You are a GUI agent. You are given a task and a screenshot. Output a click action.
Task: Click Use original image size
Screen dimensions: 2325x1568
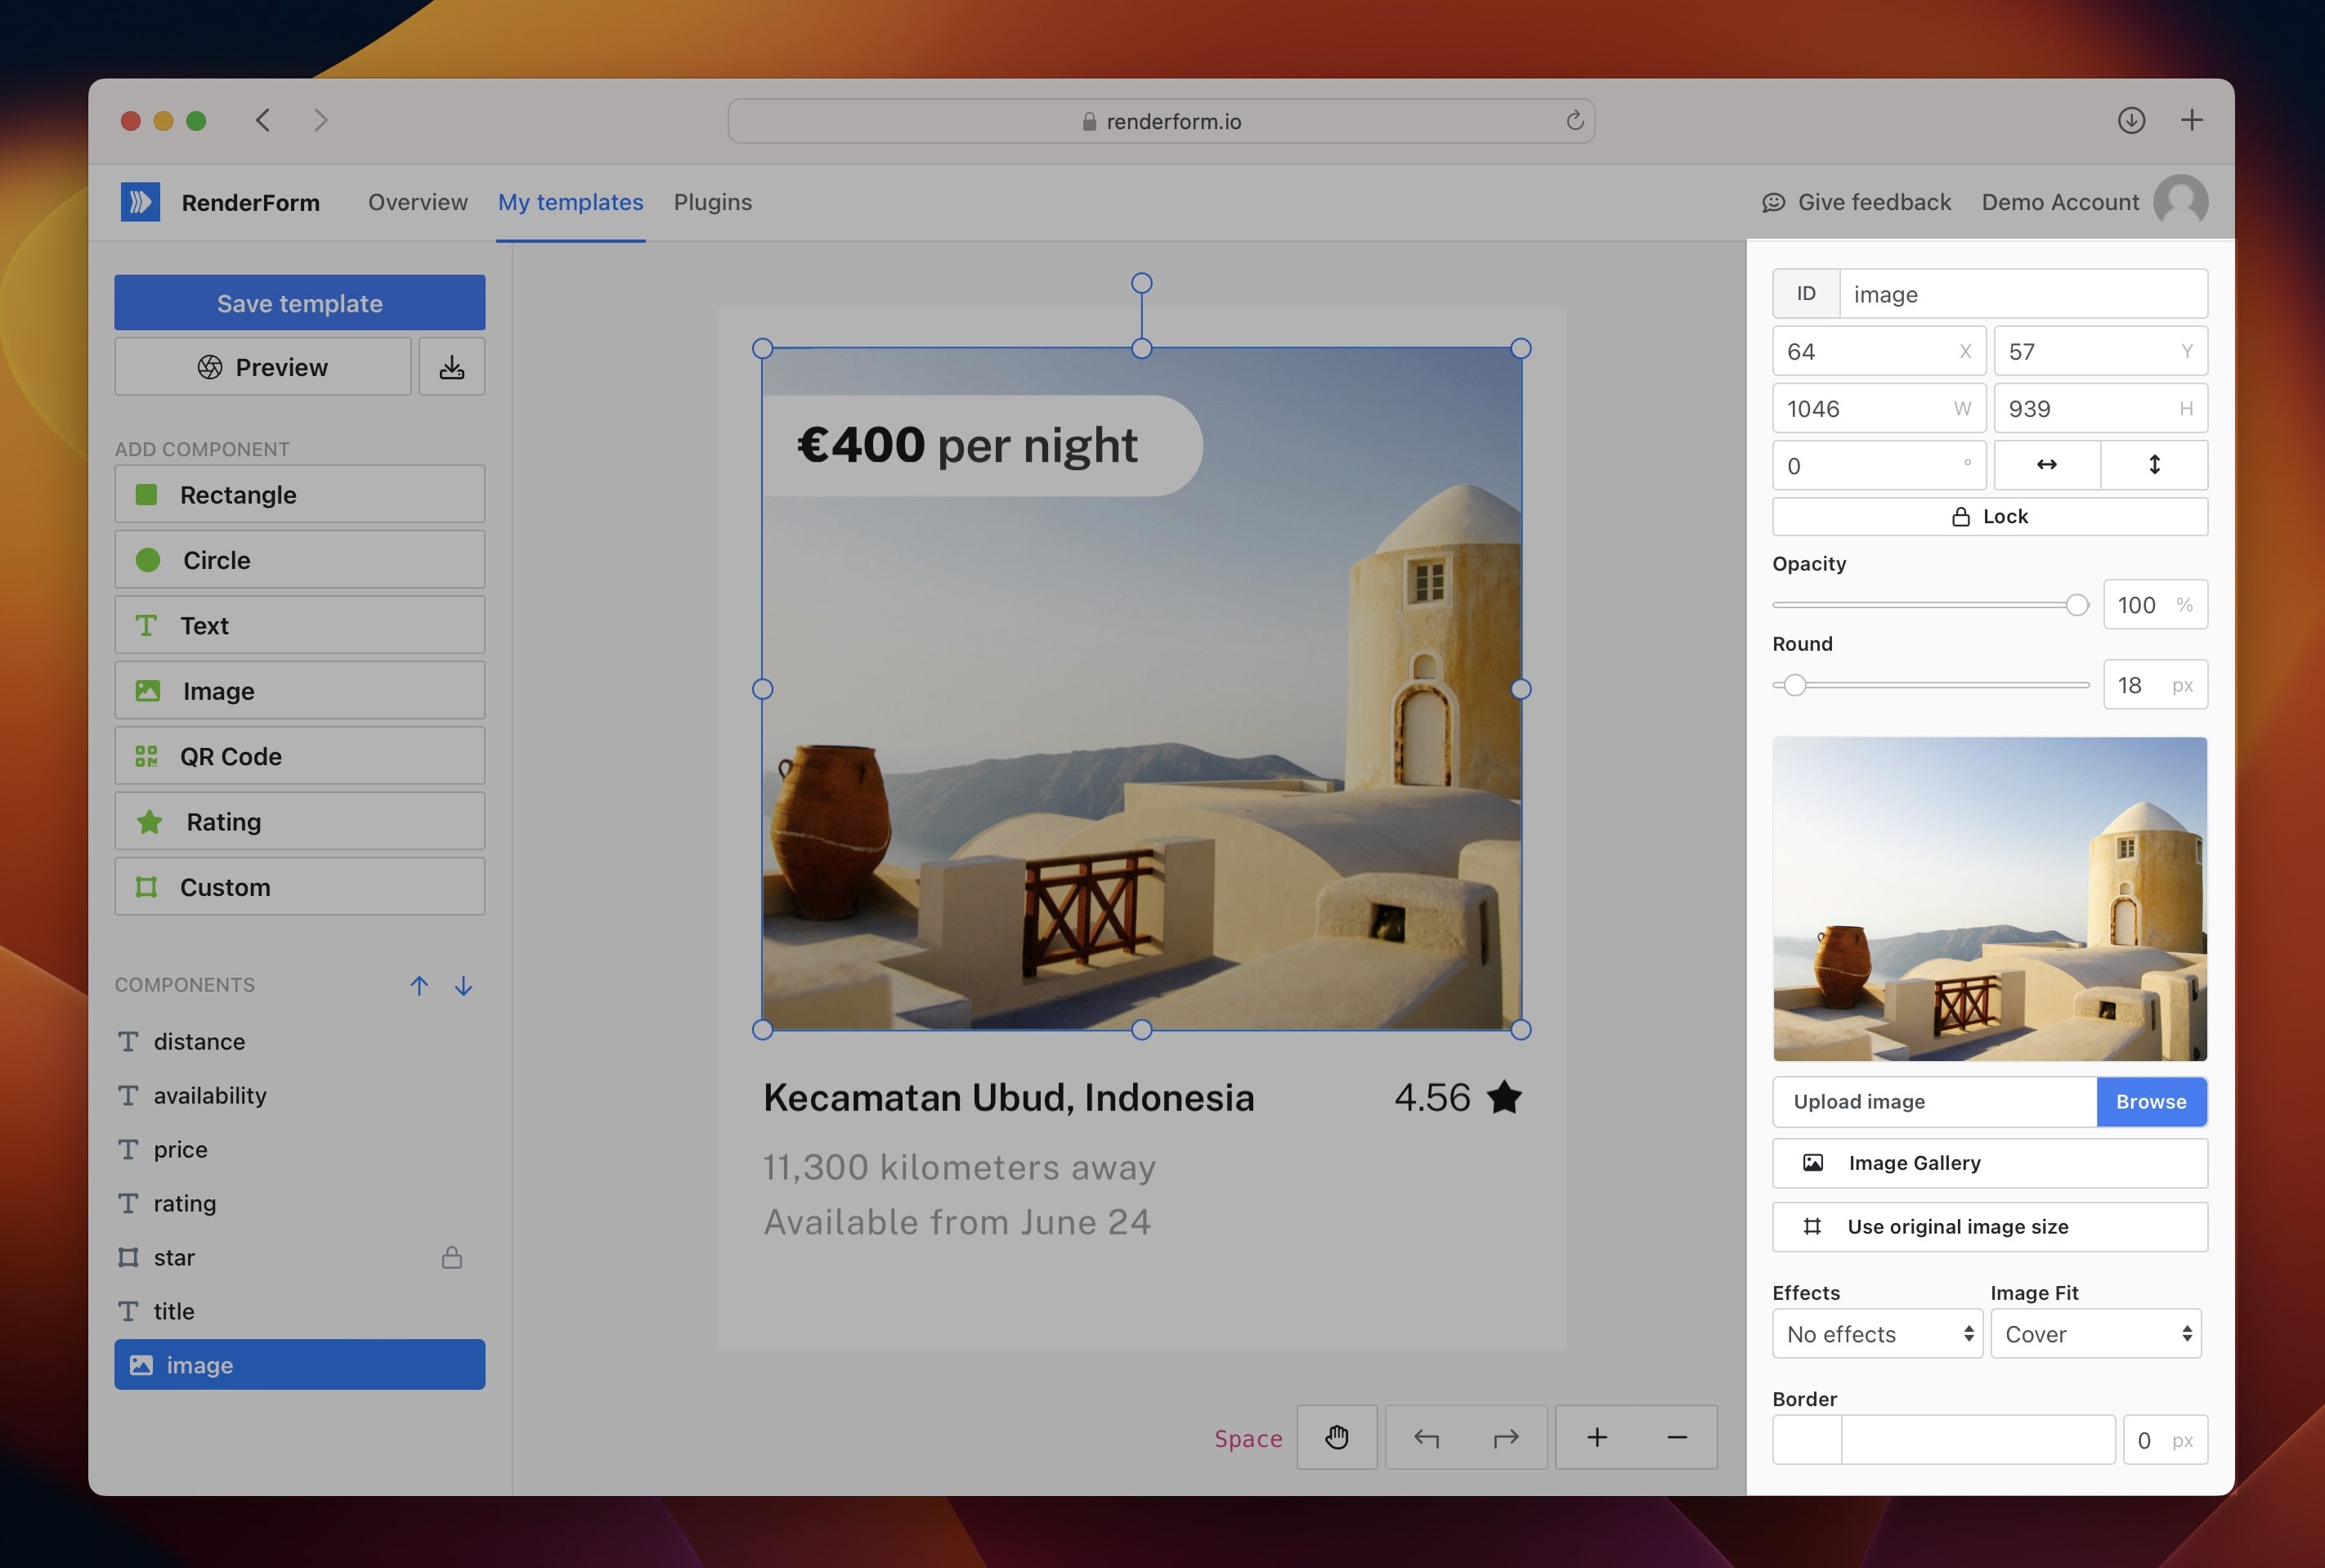(x=1990, y=1227)
